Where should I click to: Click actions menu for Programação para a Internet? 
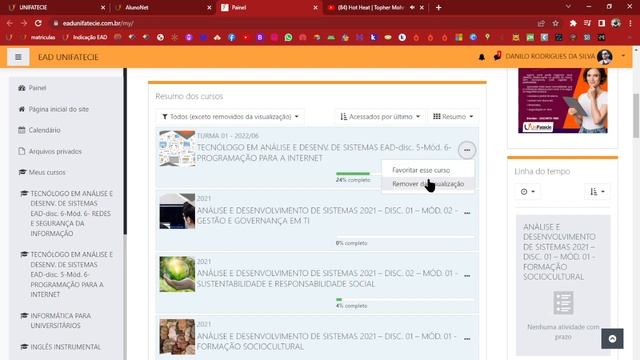(x=467, y=150)
